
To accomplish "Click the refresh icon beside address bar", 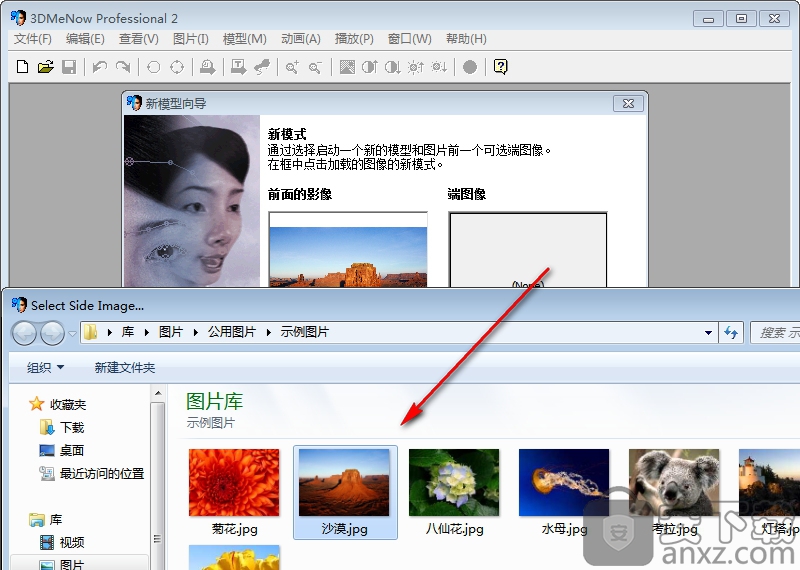I will [731, 333].
